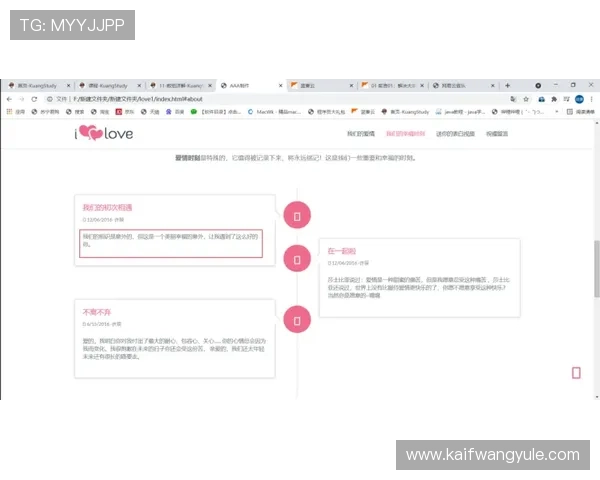The image size is (600, 480).
Task: Click the scrollbar down arrow
Action: [597, 397]
